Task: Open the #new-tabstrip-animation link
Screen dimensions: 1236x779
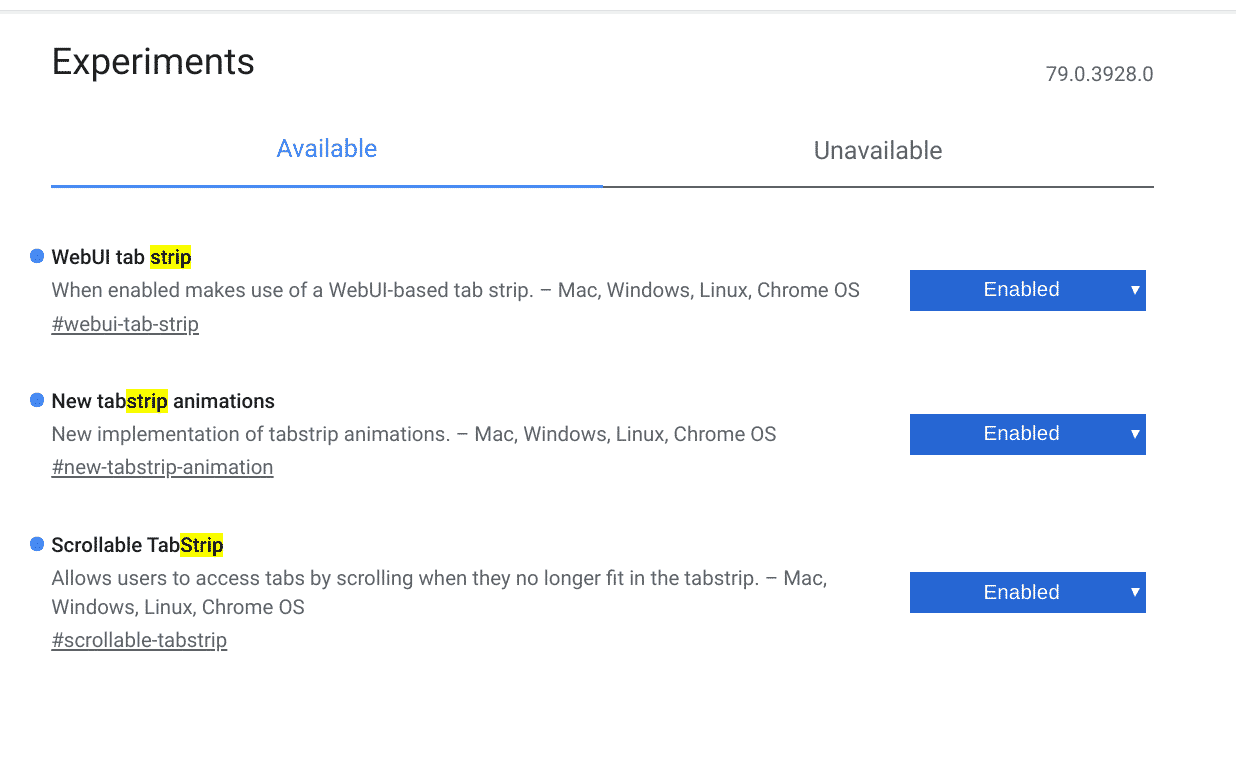Action: pos(162,467)
